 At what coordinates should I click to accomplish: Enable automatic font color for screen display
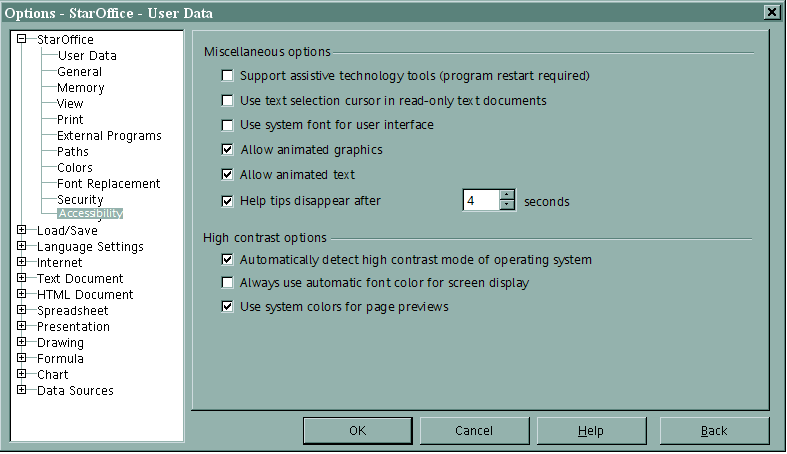pyautogui.click(x=228, y=283)
